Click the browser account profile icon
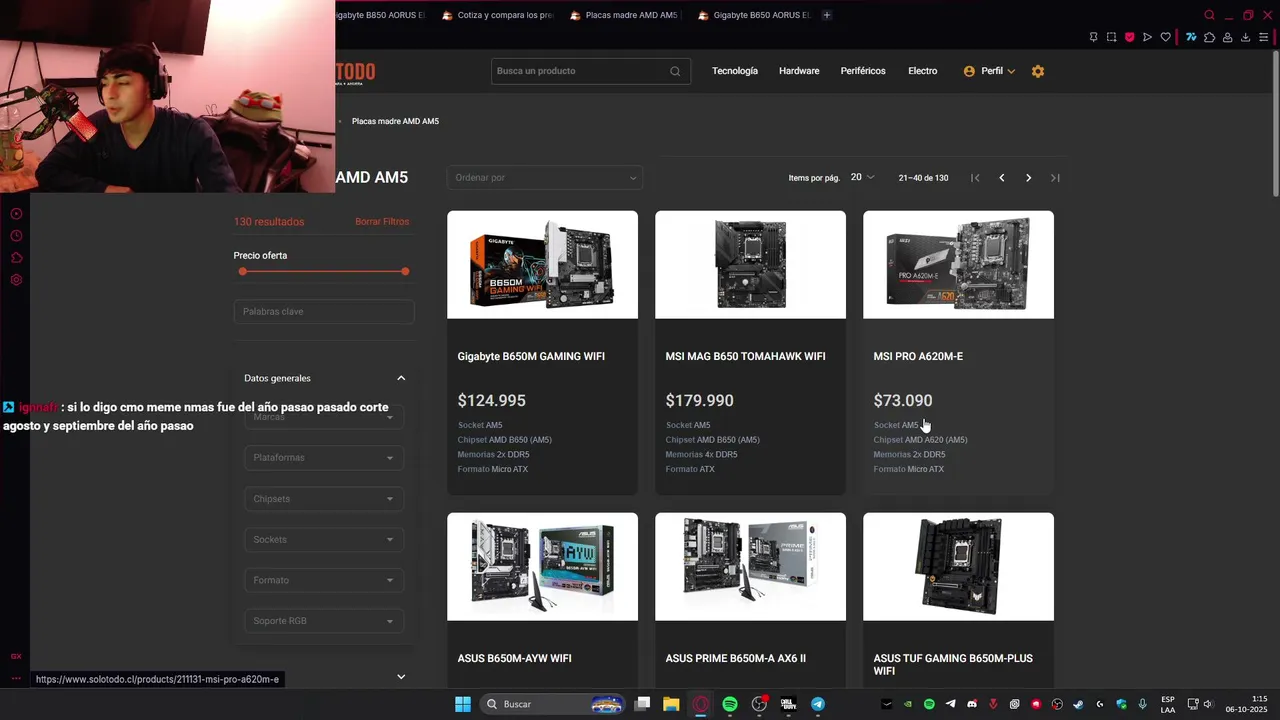The height and width of the screenshot is (720, 1280). (1227, 37)
